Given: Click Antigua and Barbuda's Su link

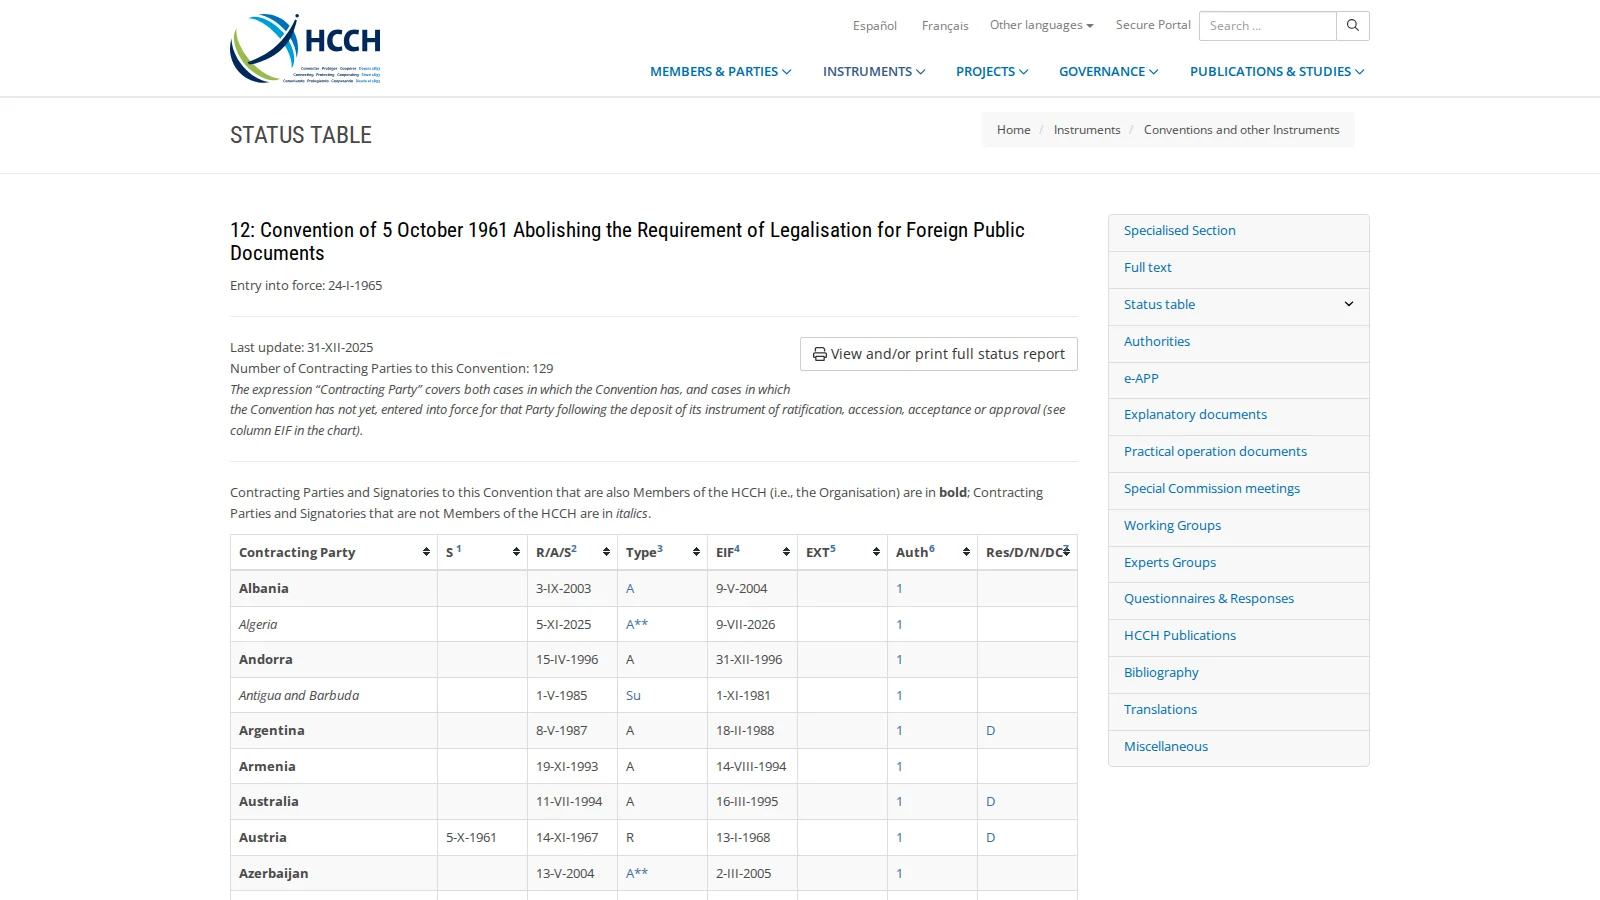Looking at the screenshot, I should 633,696.
